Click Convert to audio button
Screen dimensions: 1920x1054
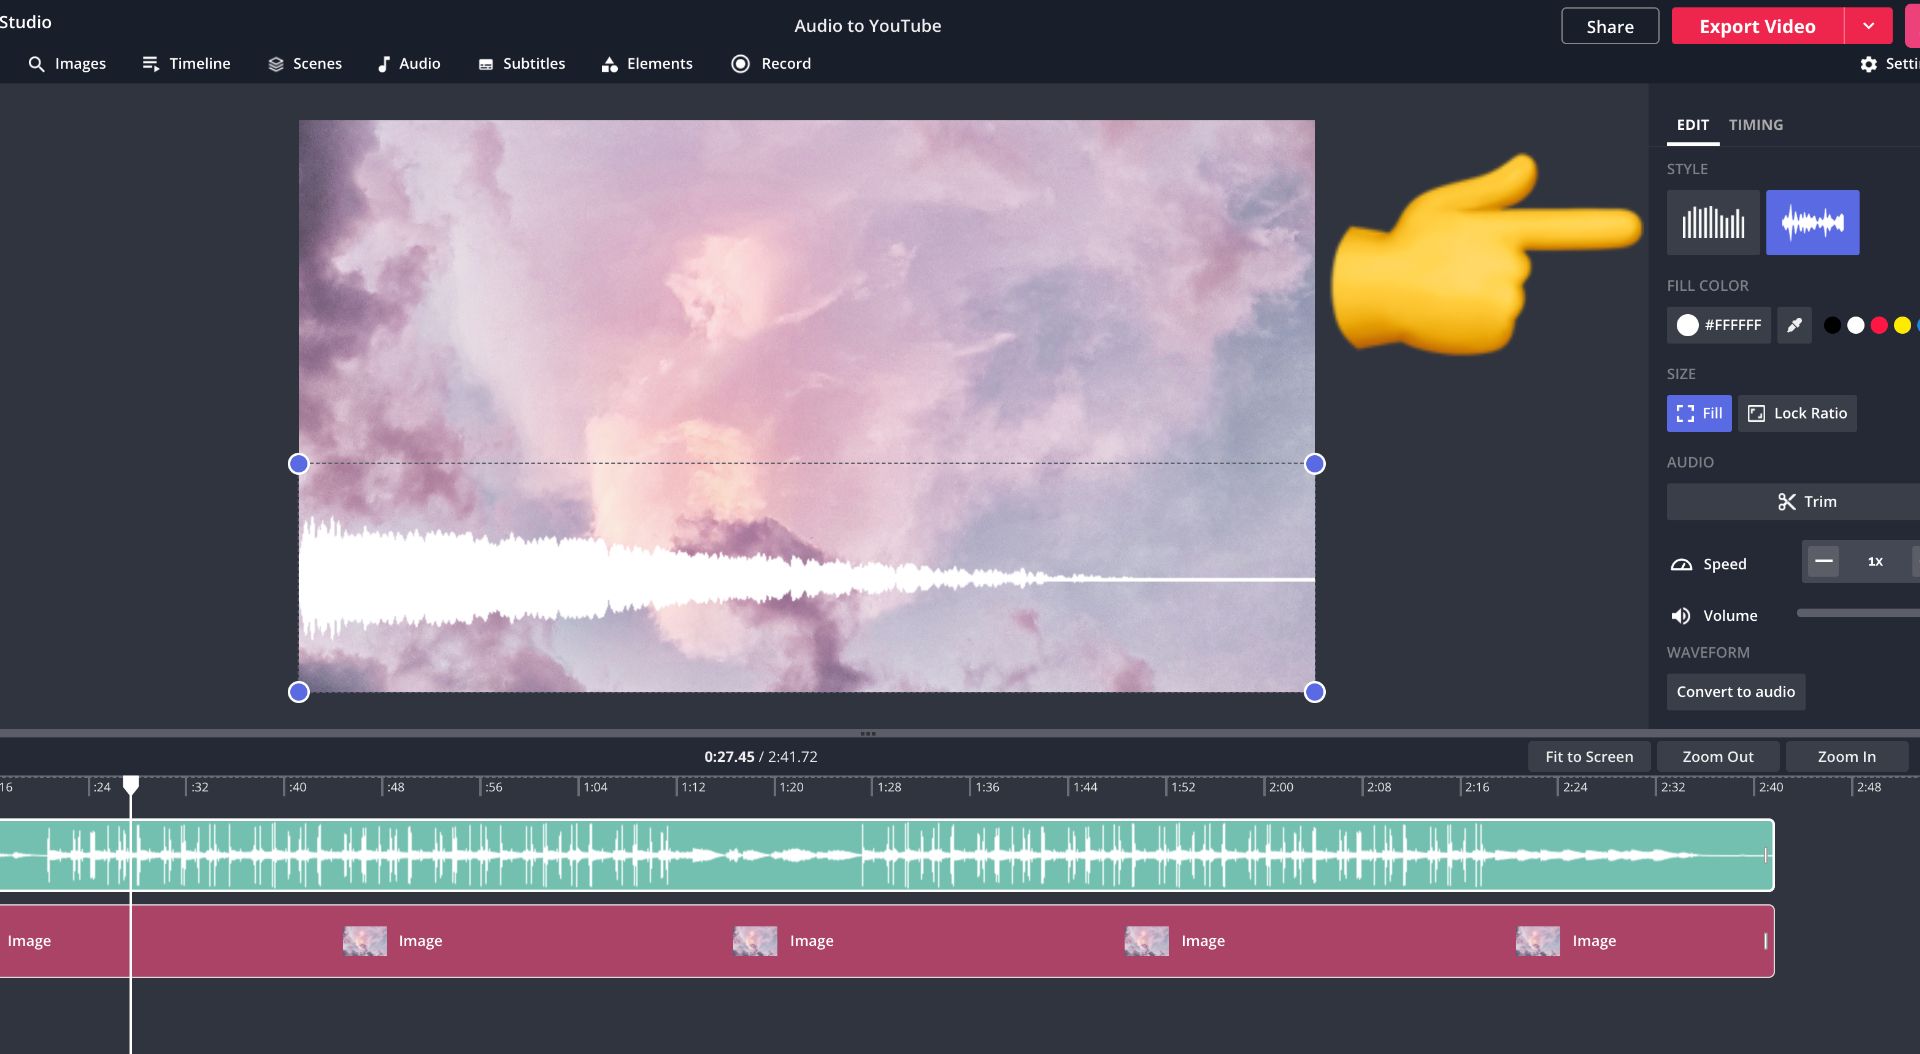(x=1735, y=692)
